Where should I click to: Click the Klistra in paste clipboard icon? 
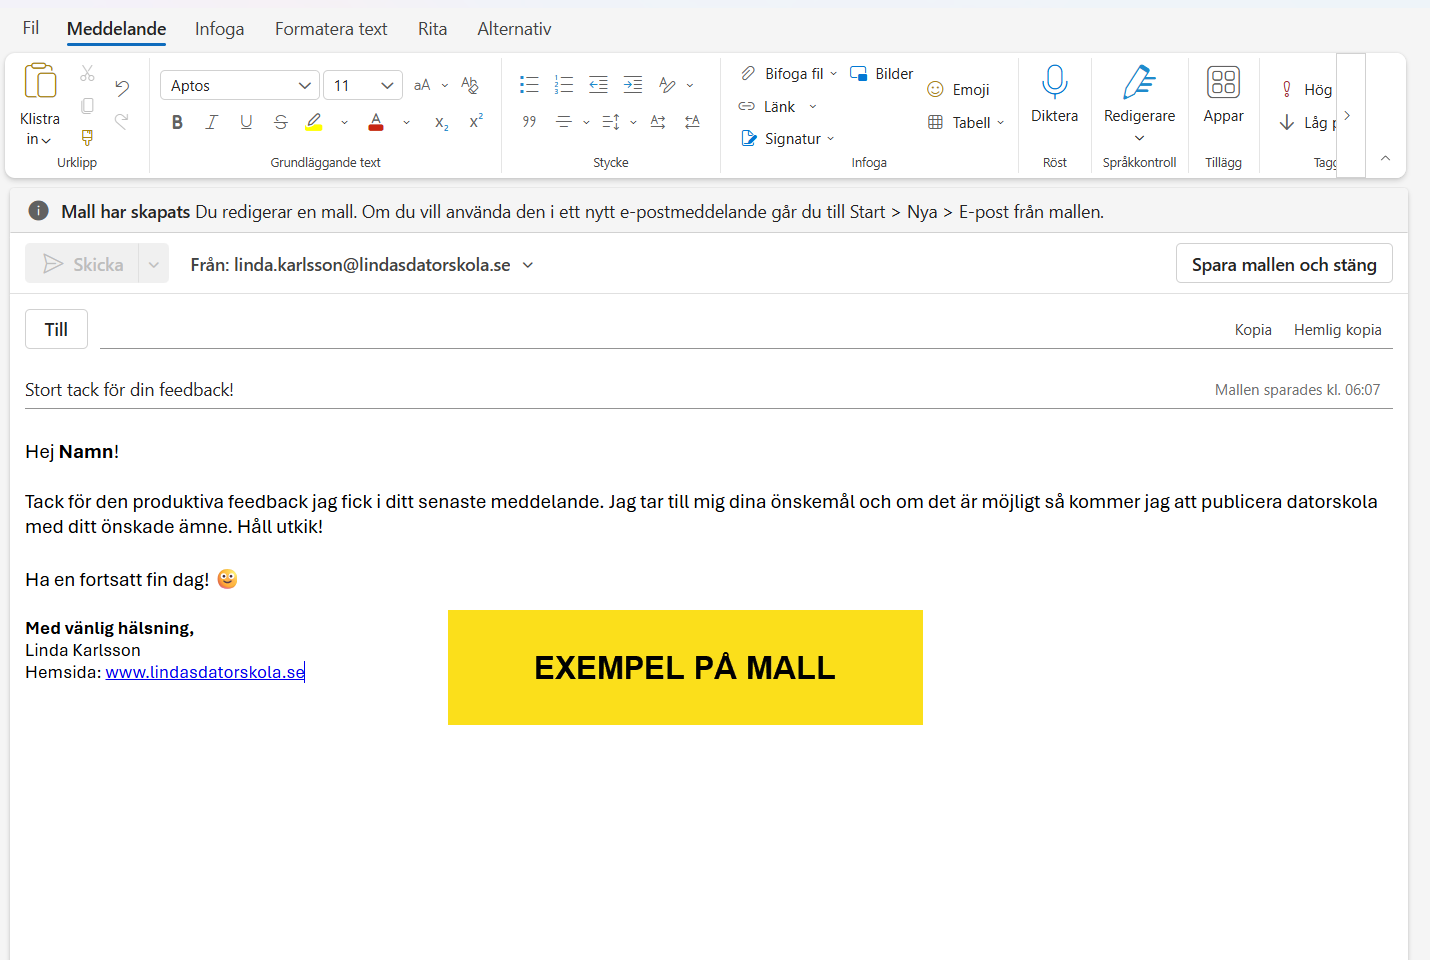40,81
